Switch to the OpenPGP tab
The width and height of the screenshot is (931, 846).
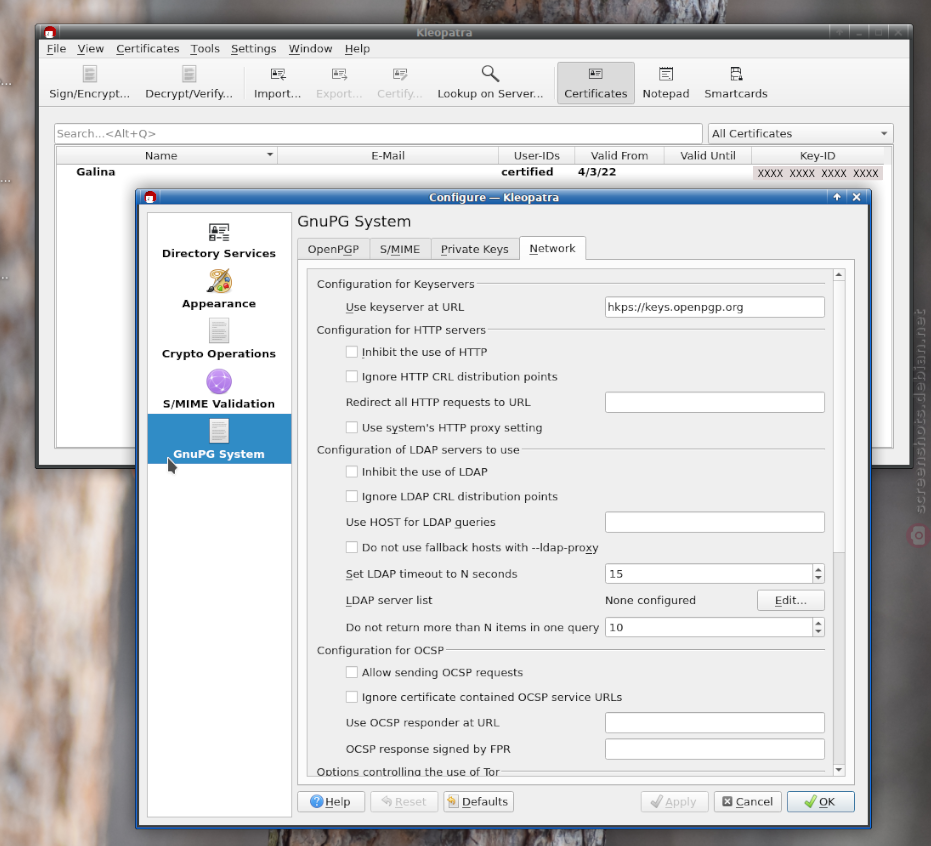[x=333, y=249]
